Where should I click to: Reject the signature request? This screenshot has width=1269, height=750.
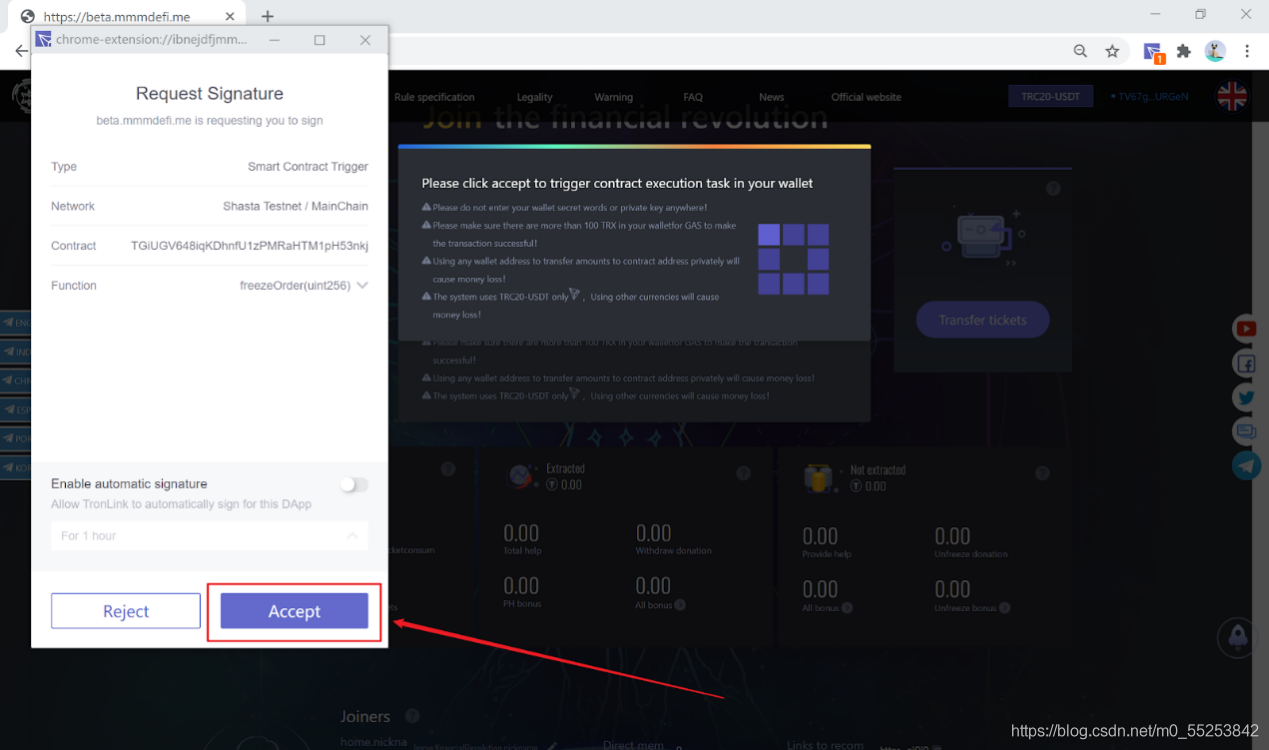pyautogui.click(x=126, y=611)
